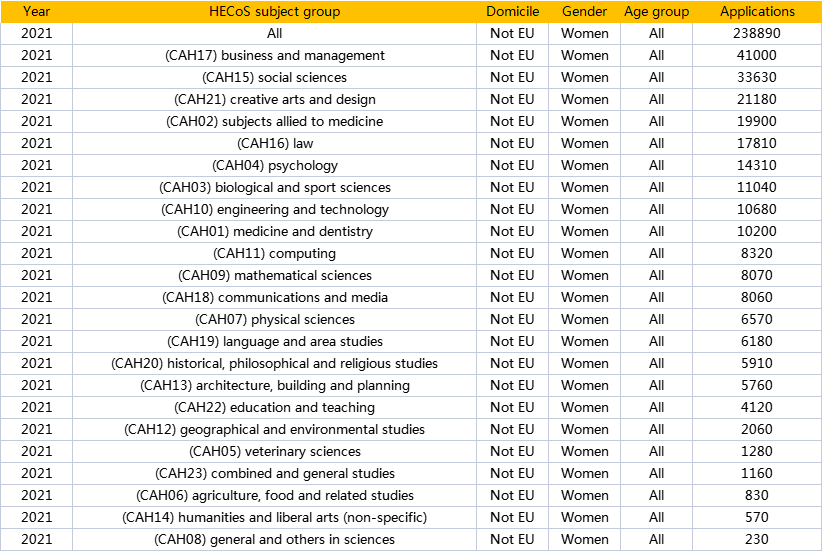Click the veterinary sciences subject cell
The image size is (822, 551).
(x=274, y=451)
